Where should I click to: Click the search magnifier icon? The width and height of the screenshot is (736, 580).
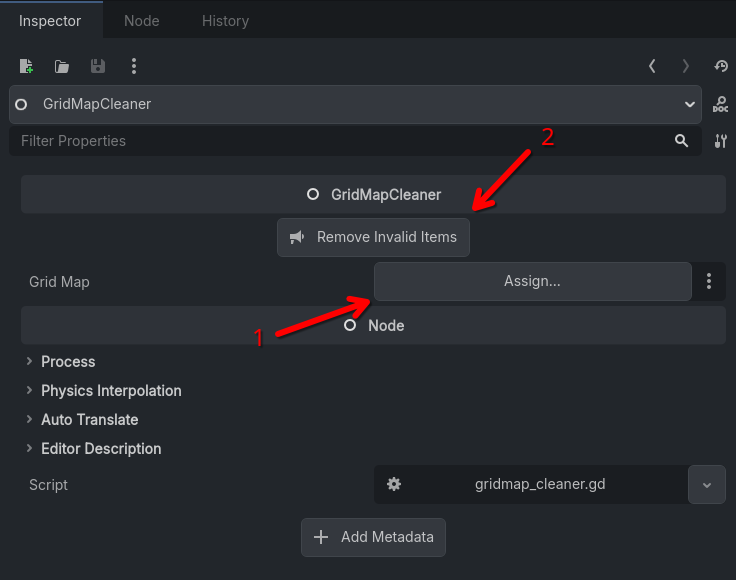(x=682, y=141)
